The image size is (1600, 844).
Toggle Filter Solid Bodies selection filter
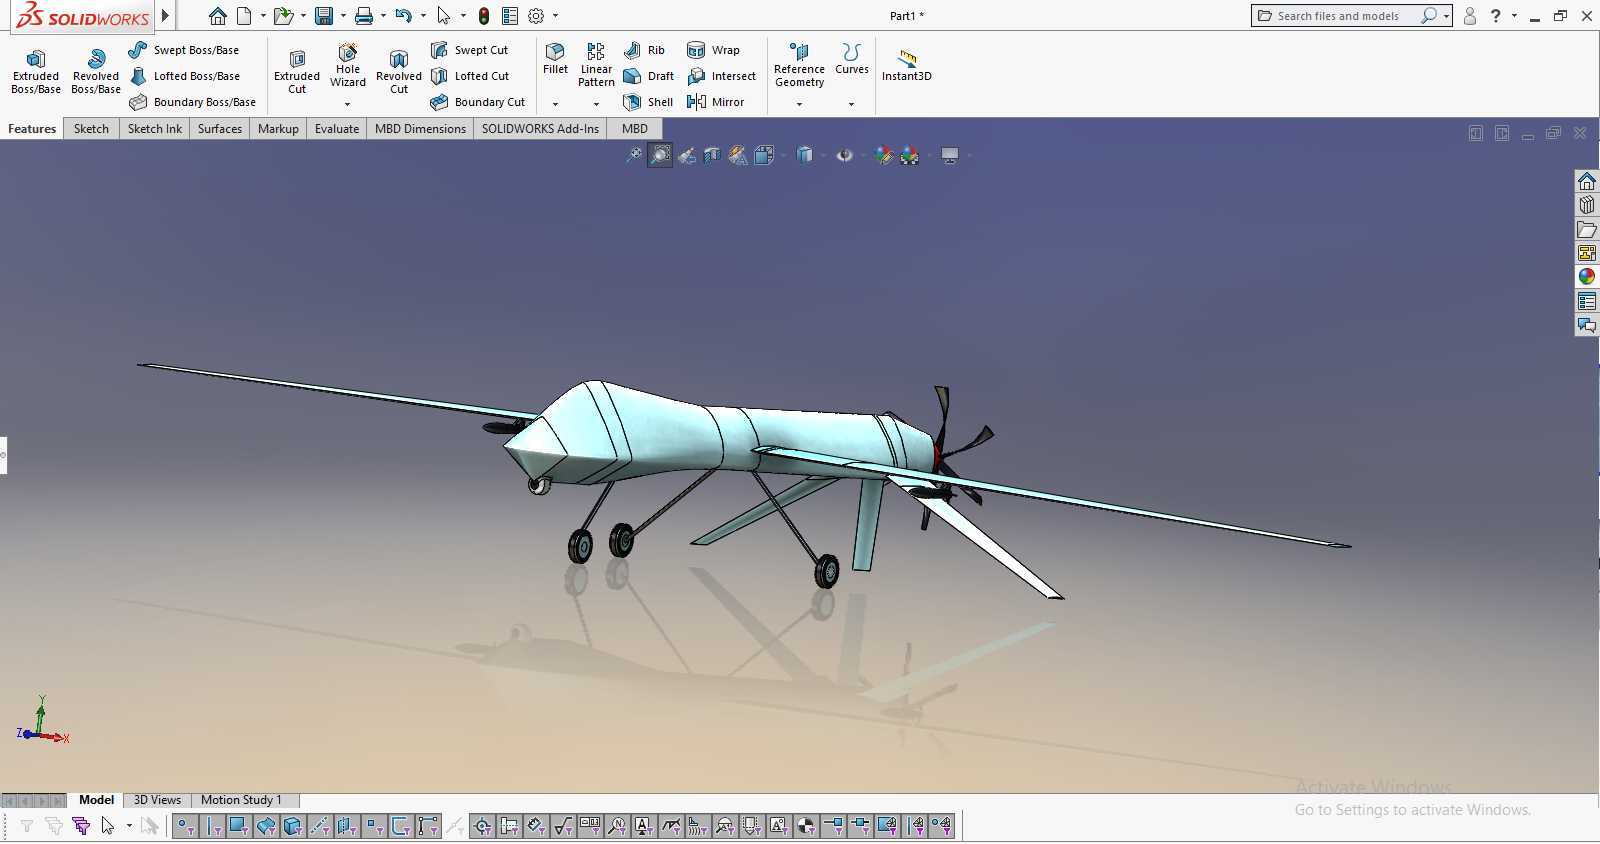[293, 826]
